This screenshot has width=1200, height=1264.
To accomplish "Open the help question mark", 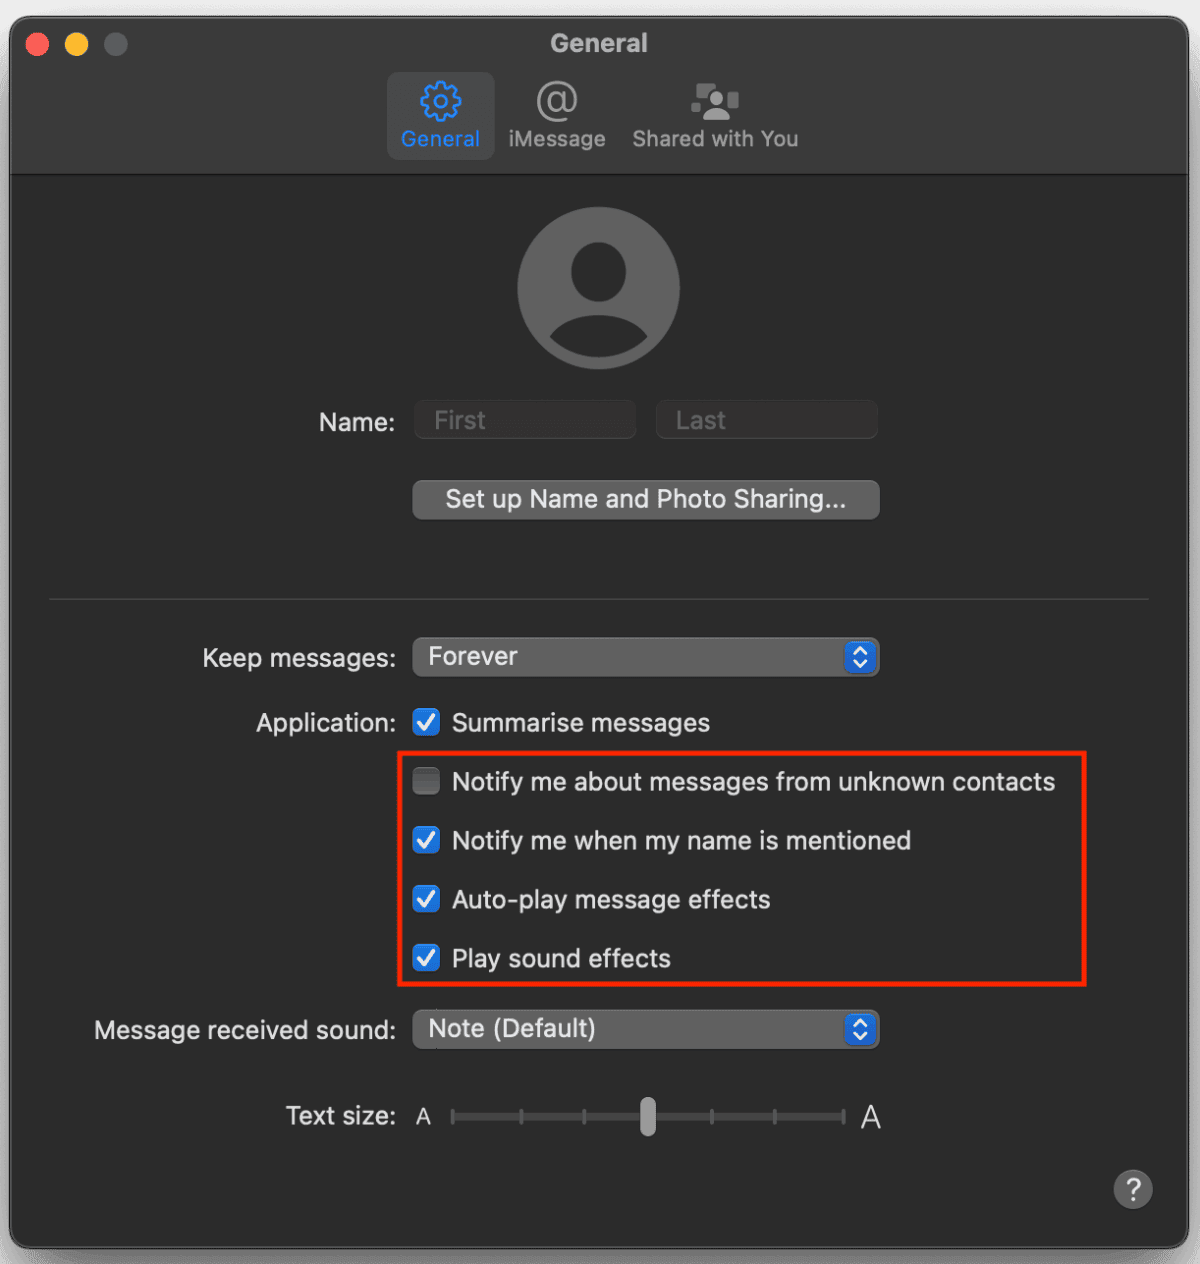I will click(1133, 1190).
